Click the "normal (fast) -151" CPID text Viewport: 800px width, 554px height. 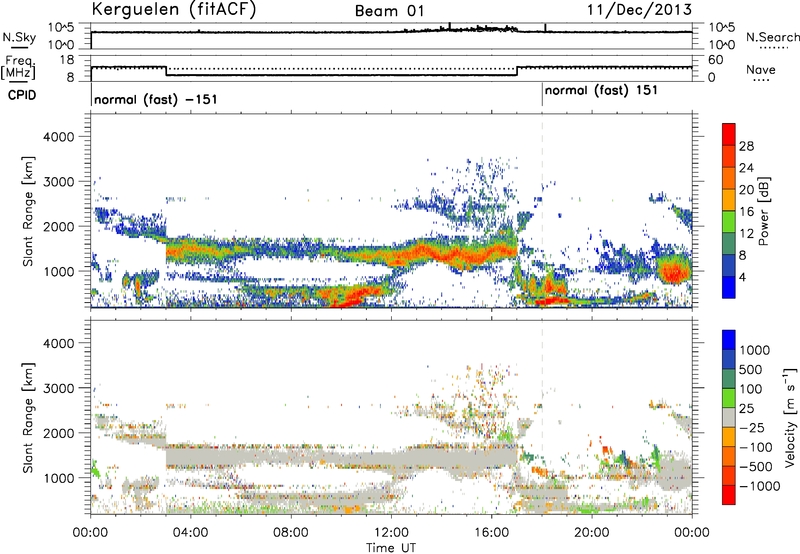coord(156,99)
